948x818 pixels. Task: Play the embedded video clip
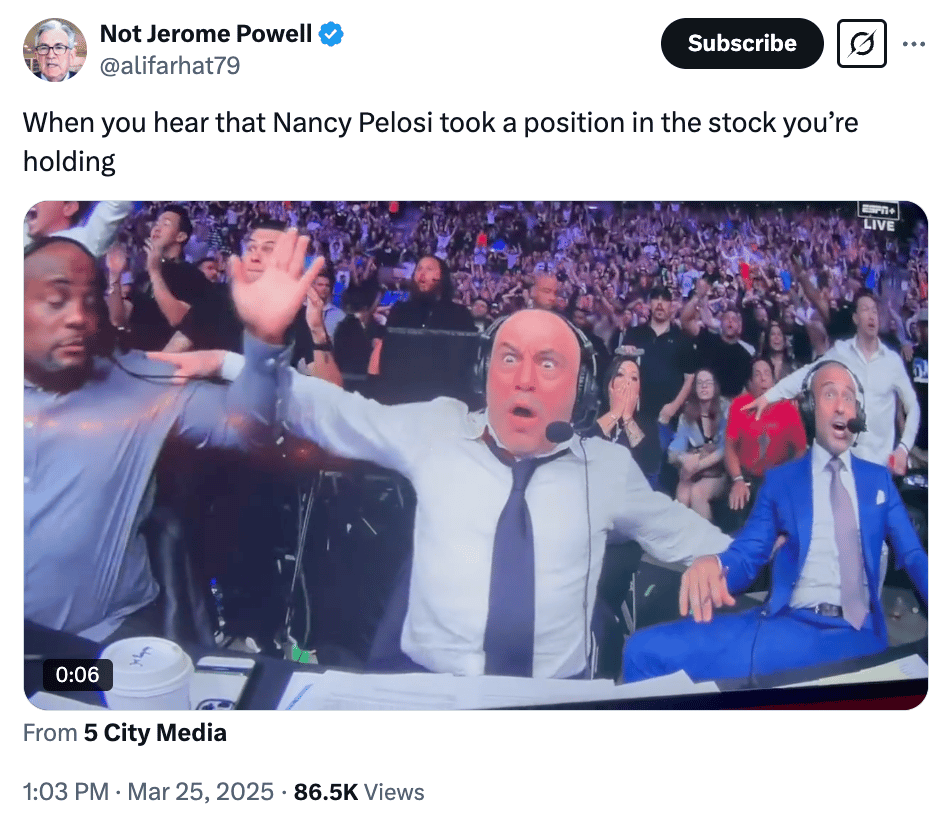[x=476, y=455]
